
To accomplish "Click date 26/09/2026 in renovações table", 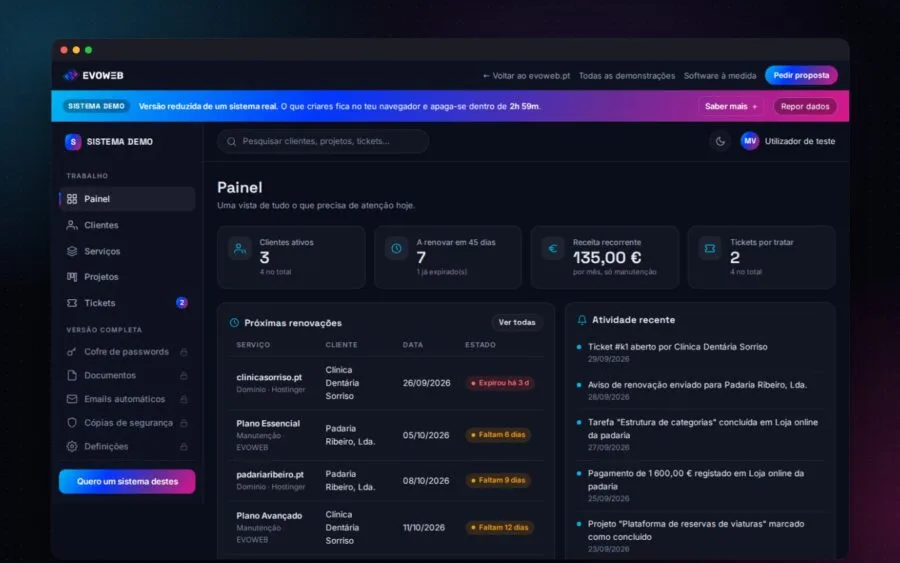I will click(x=426, y=383).
